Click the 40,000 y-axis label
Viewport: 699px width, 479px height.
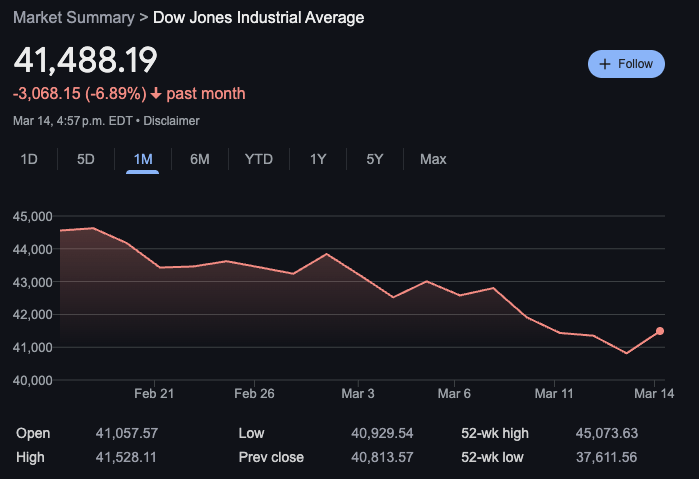pos(33,380)
